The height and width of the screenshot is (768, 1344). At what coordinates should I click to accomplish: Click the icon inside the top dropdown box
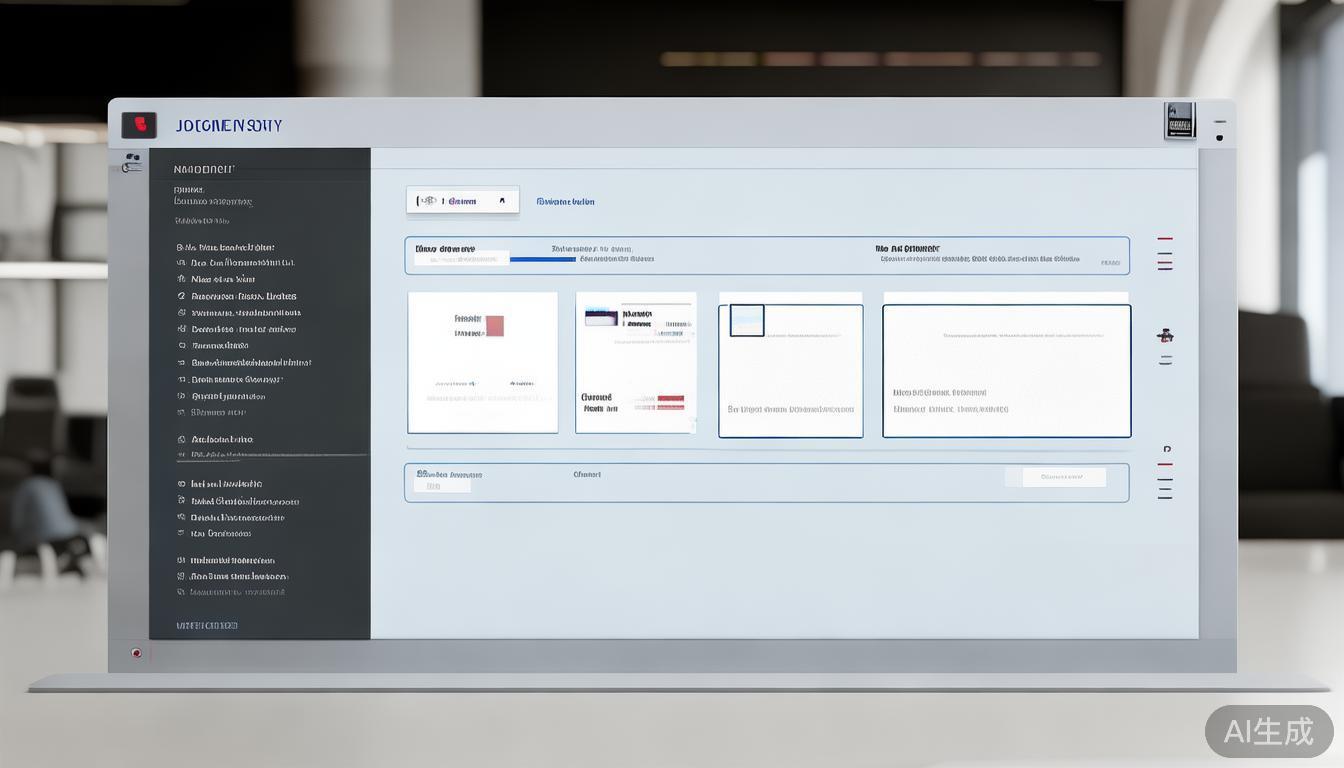point(427,201)
